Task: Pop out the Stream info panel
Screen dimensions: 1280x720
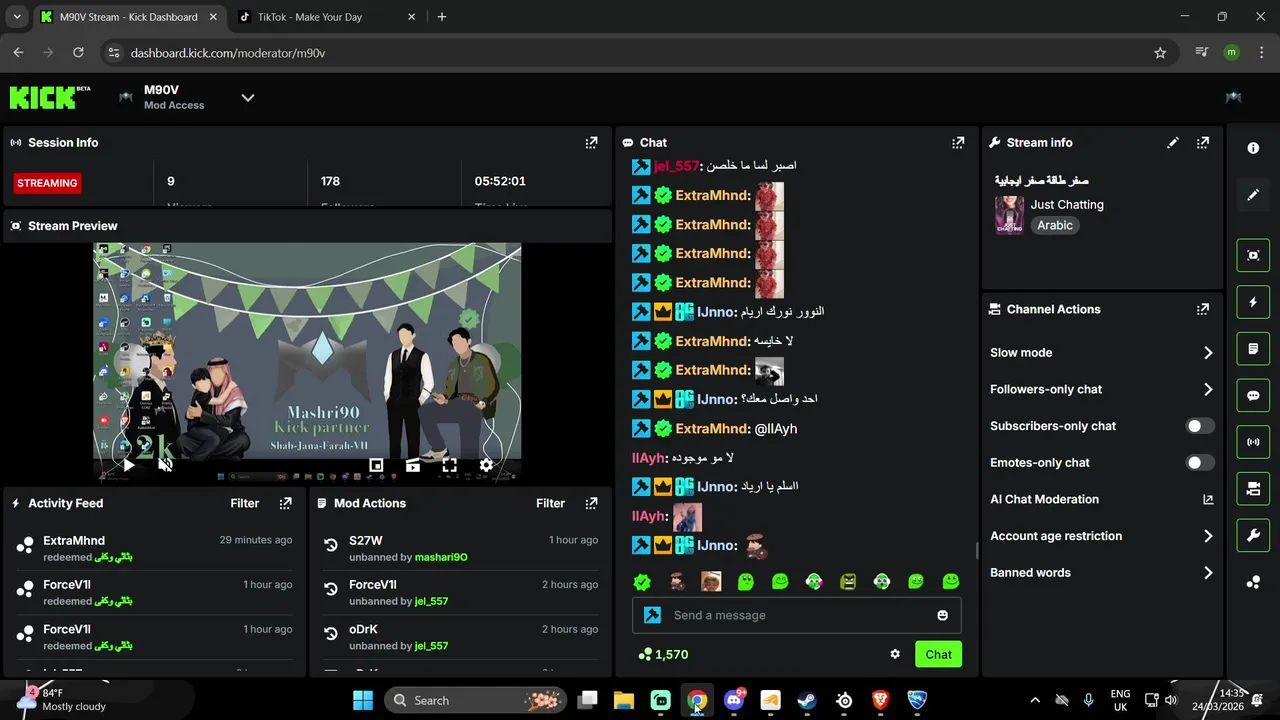Action: (x=1203, y=143)
